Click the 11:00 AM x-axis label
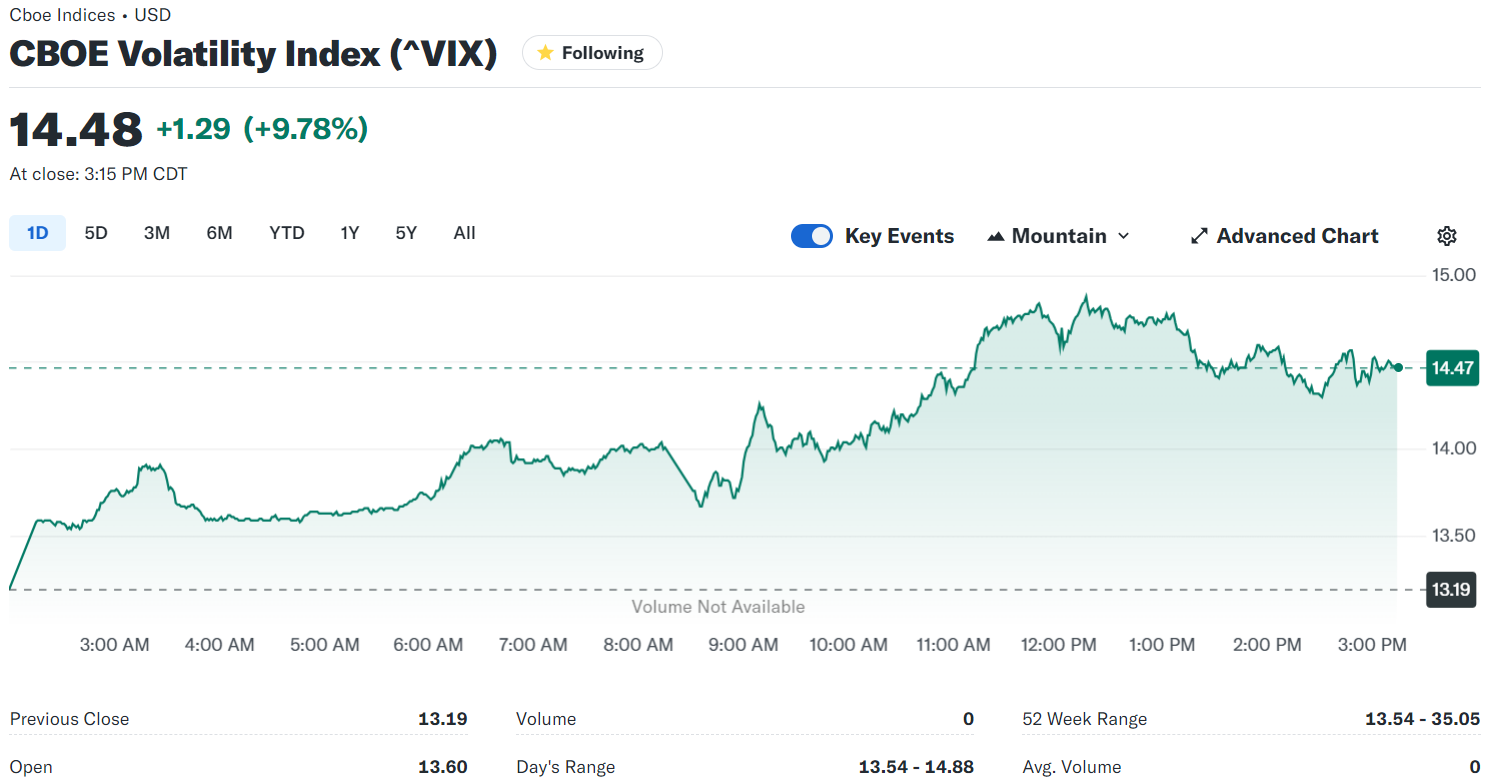Image resolution: width=1487 pixels, height=783 pixels. pyautogui.click(x=953, y=645)
